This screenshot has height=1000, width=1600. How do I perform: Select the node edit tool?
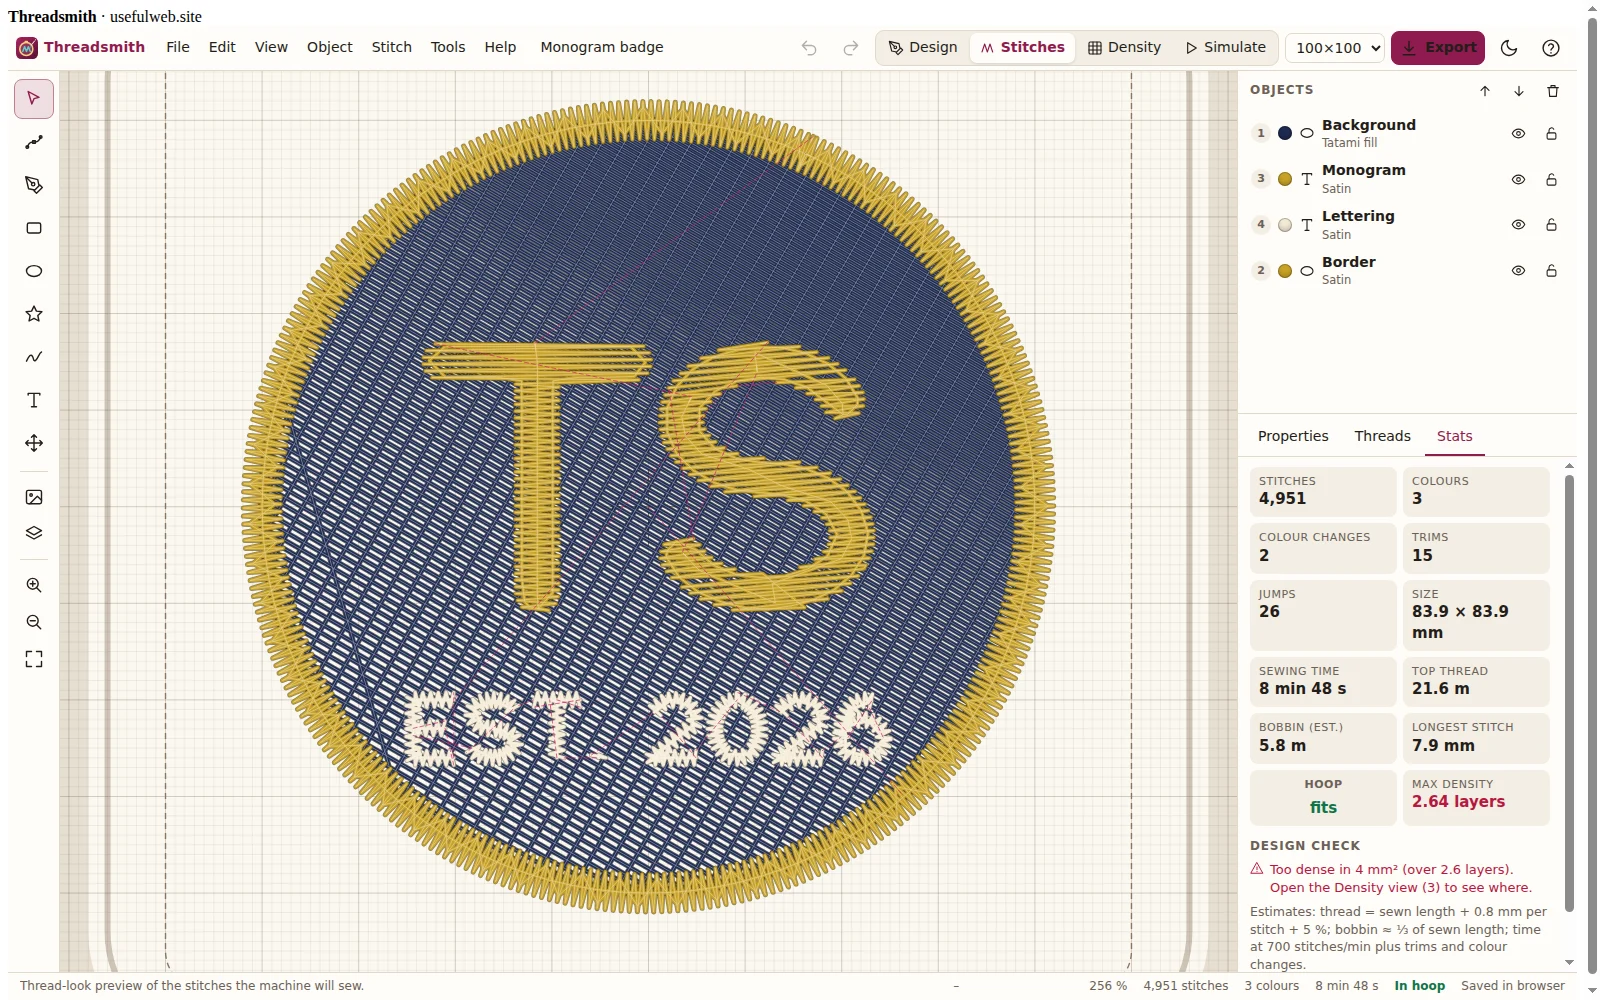point(34,142)
